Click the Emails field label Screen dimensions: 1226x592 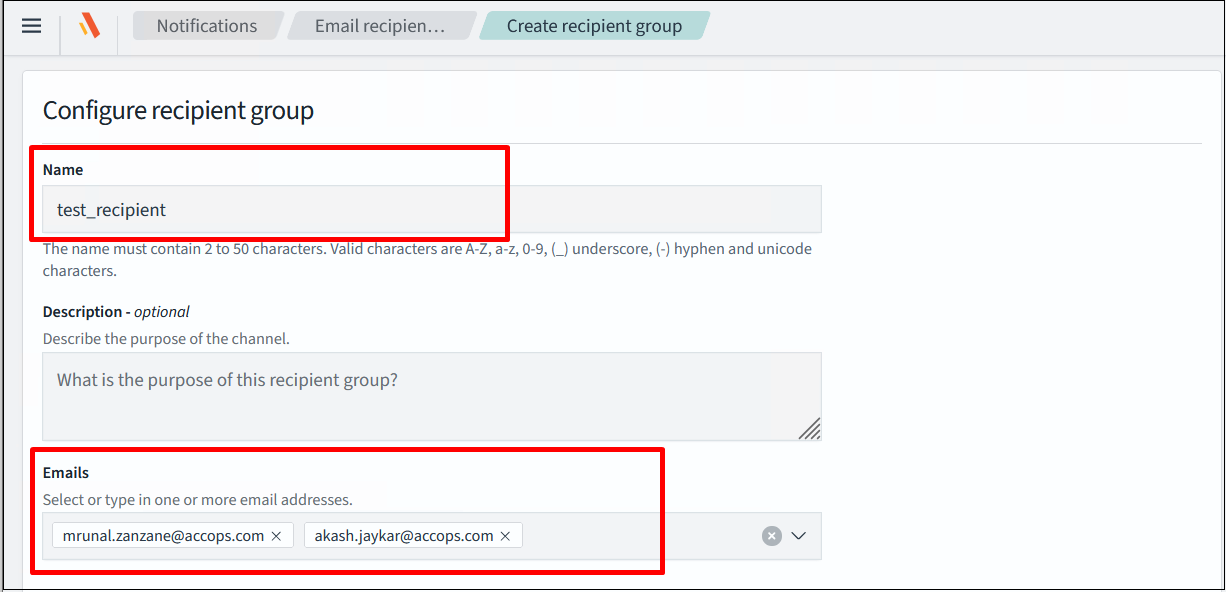[x=66, y=472]
